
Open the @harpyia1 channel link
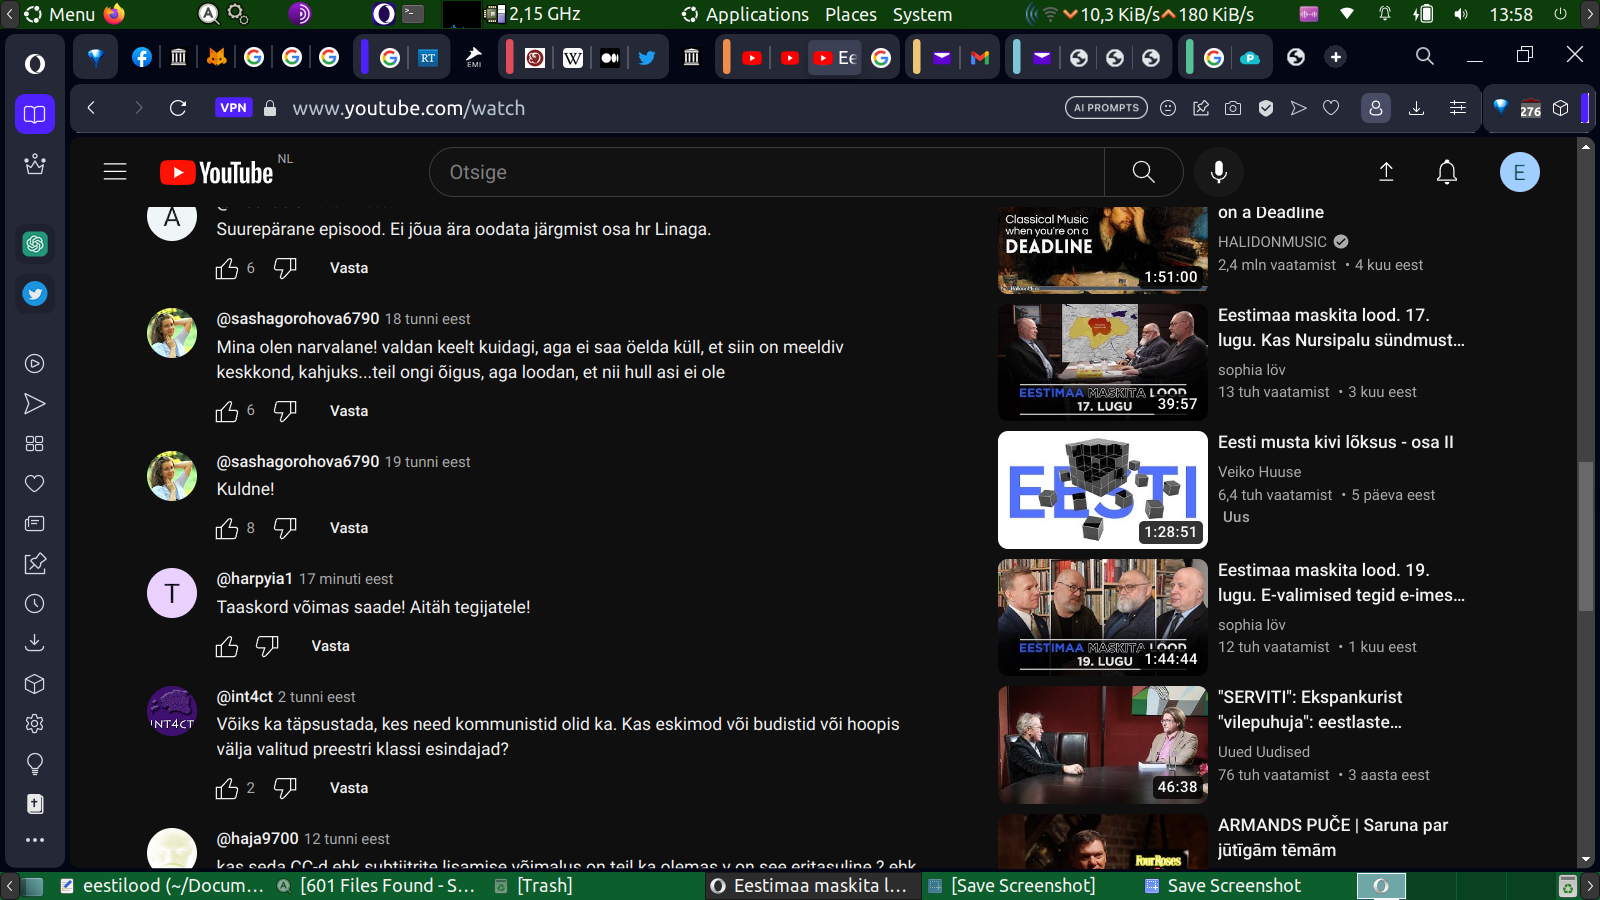255,579
